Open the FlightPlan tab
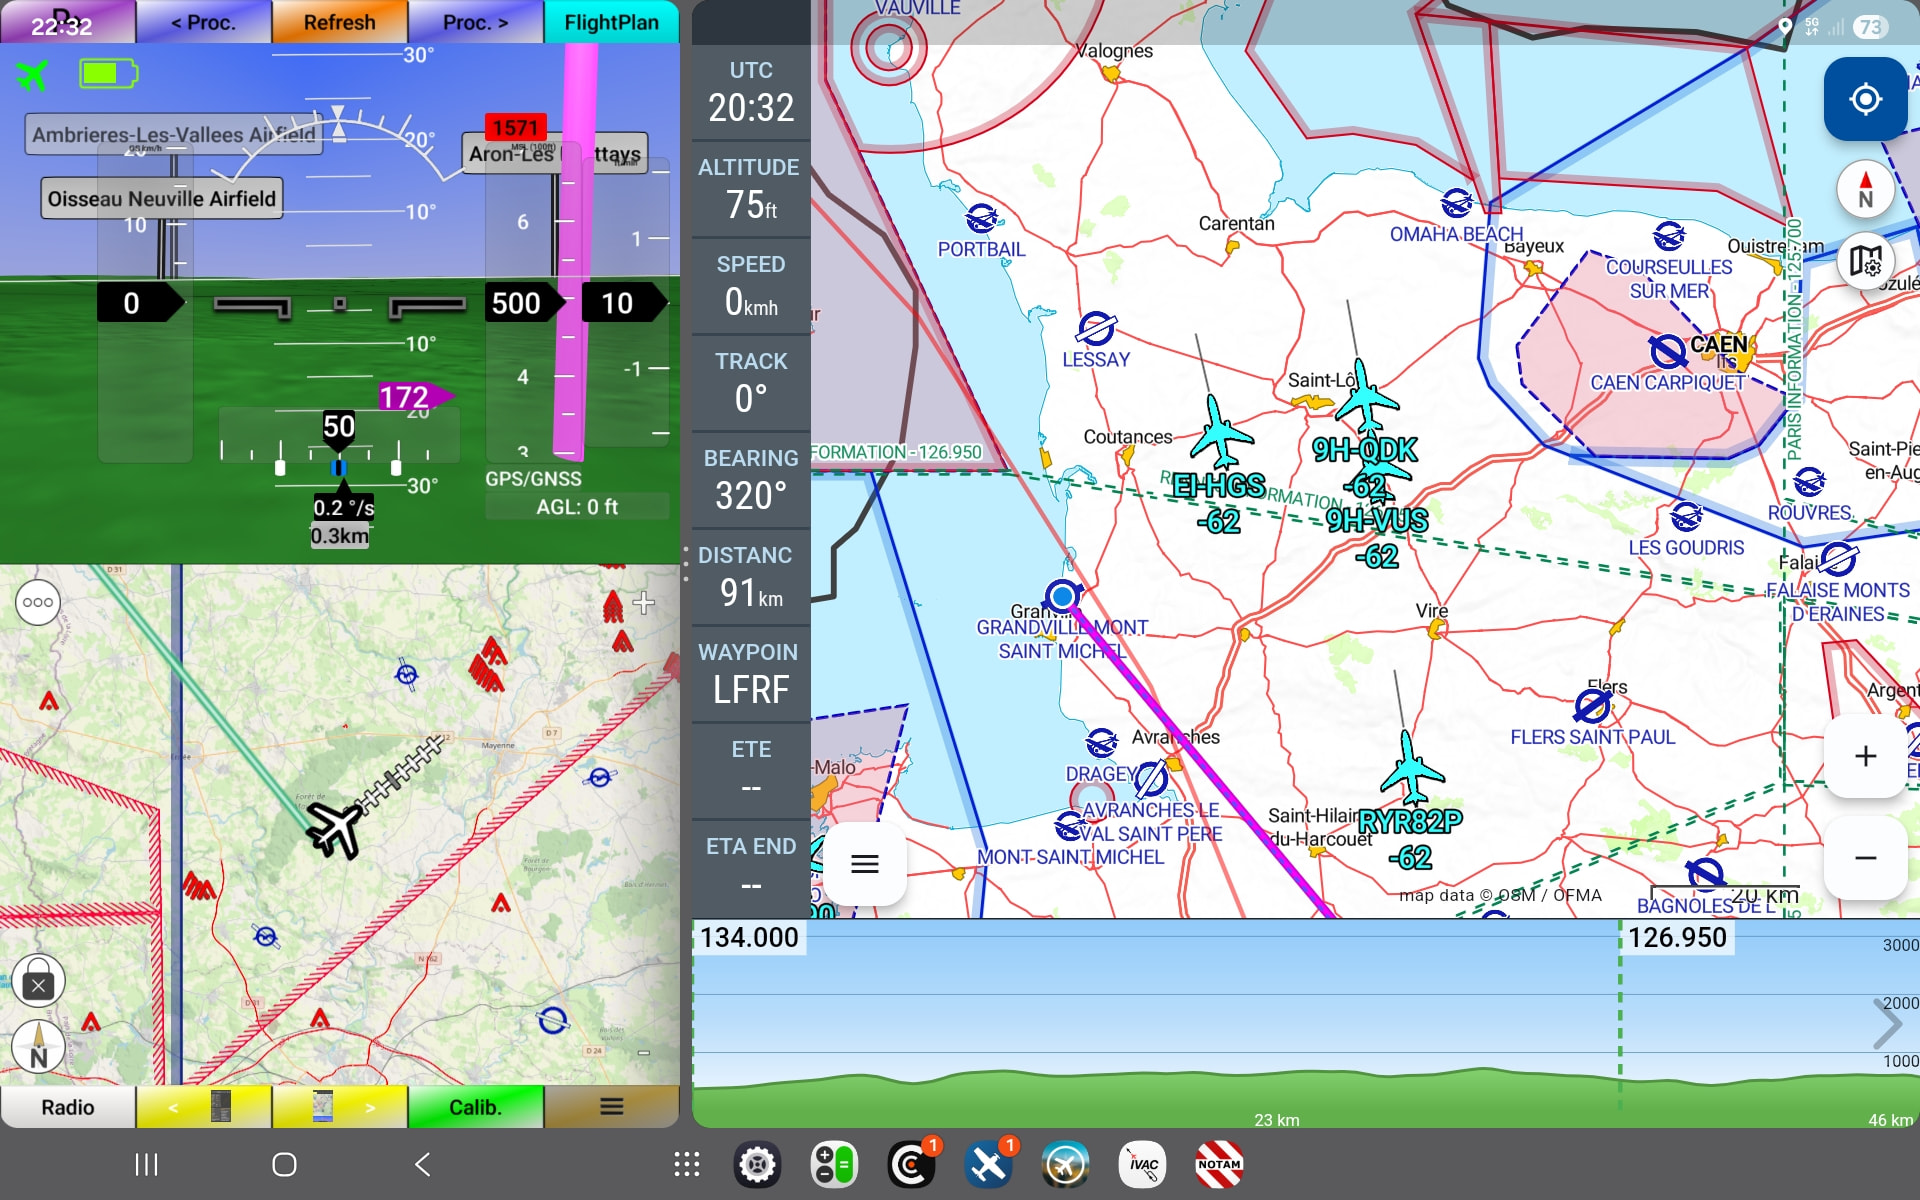This screenshot has width=1920, height=1200. (x=611, y=22)
